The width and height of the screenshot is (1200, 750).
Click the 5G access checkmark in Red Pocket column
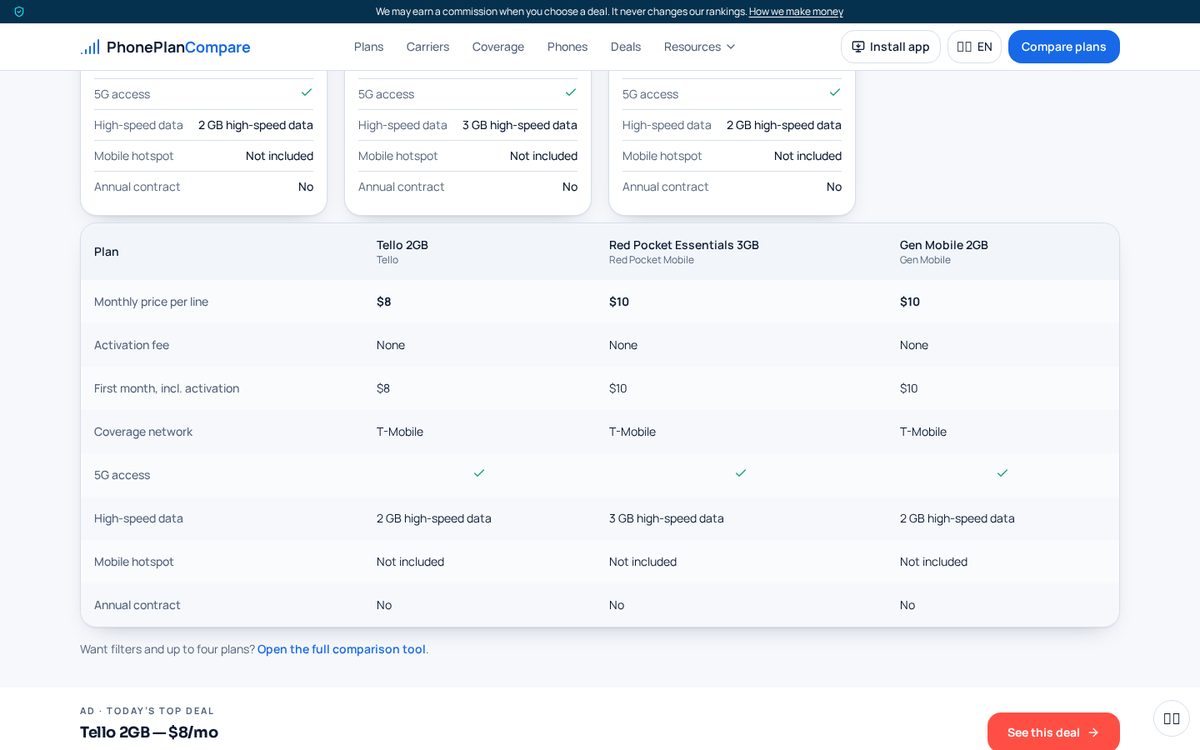(741, 473)
